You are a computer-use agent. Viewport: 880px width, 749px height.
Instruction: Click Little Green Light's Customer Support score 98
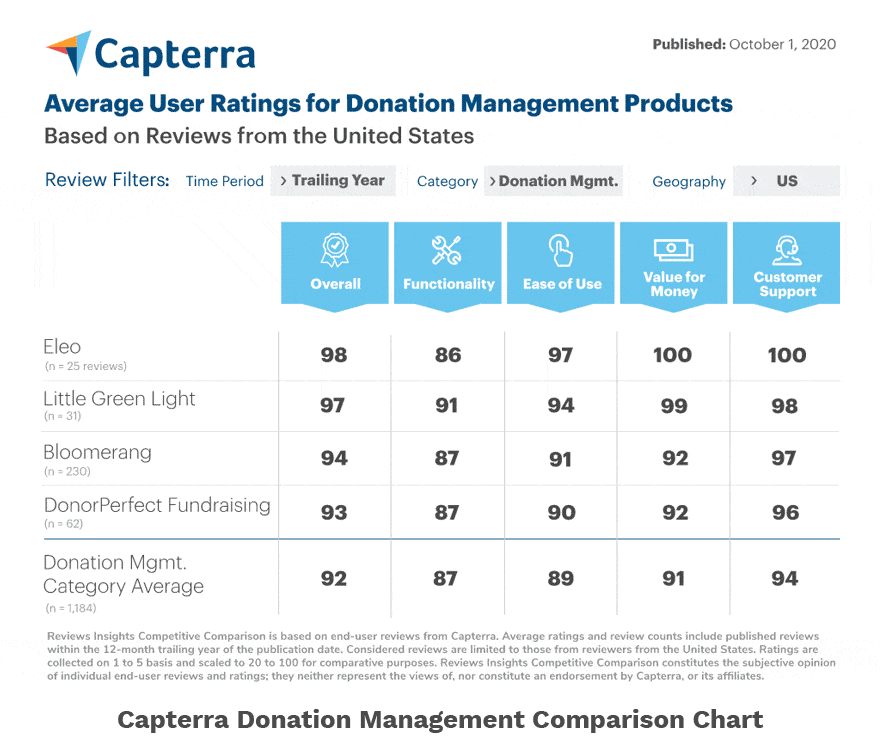(785, 406)
